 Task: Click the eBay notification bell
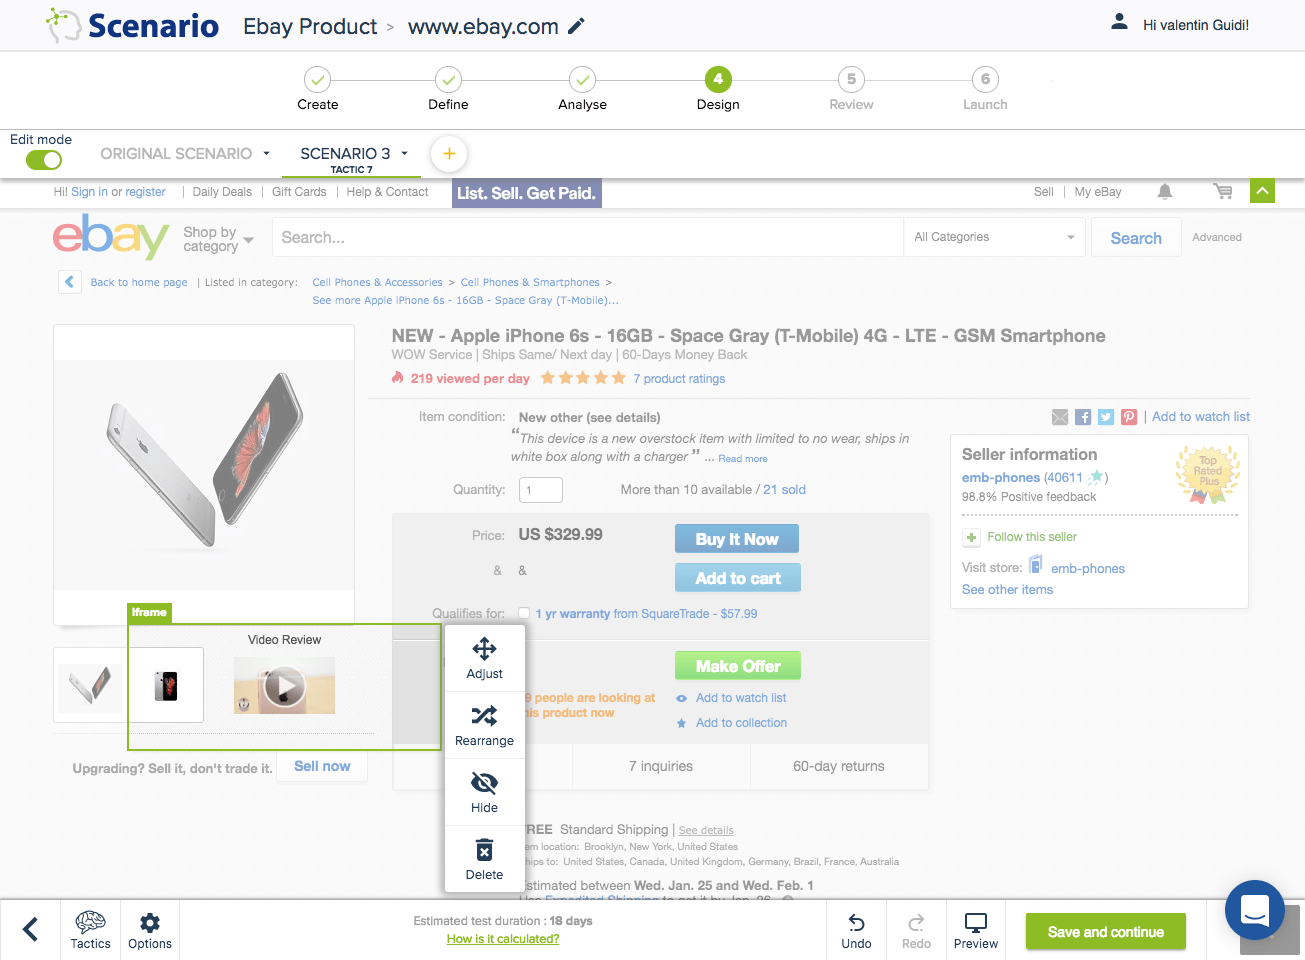(x=1165, y=191)
